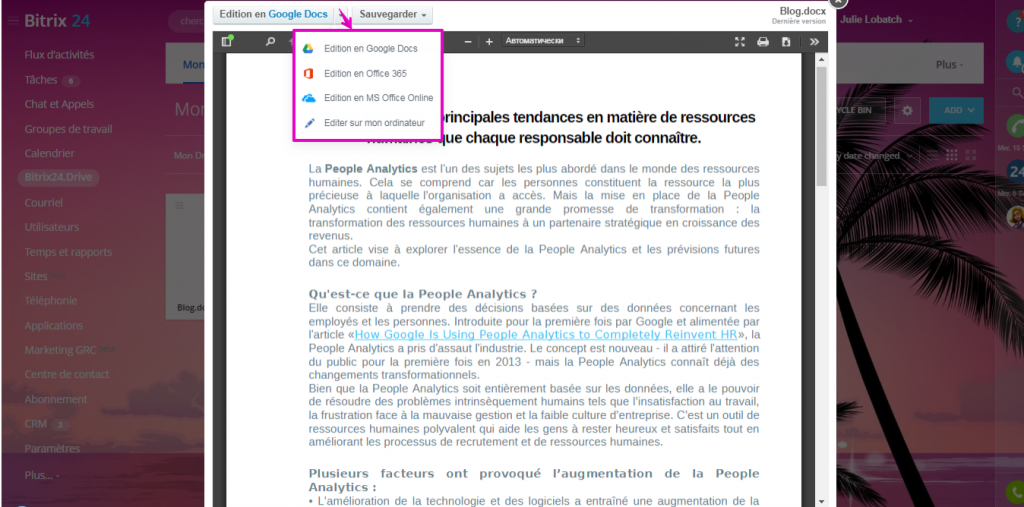Screen dimensions: 1024x507
Task: Expand the Plus... item in sidebar
Action: [42, 475]
